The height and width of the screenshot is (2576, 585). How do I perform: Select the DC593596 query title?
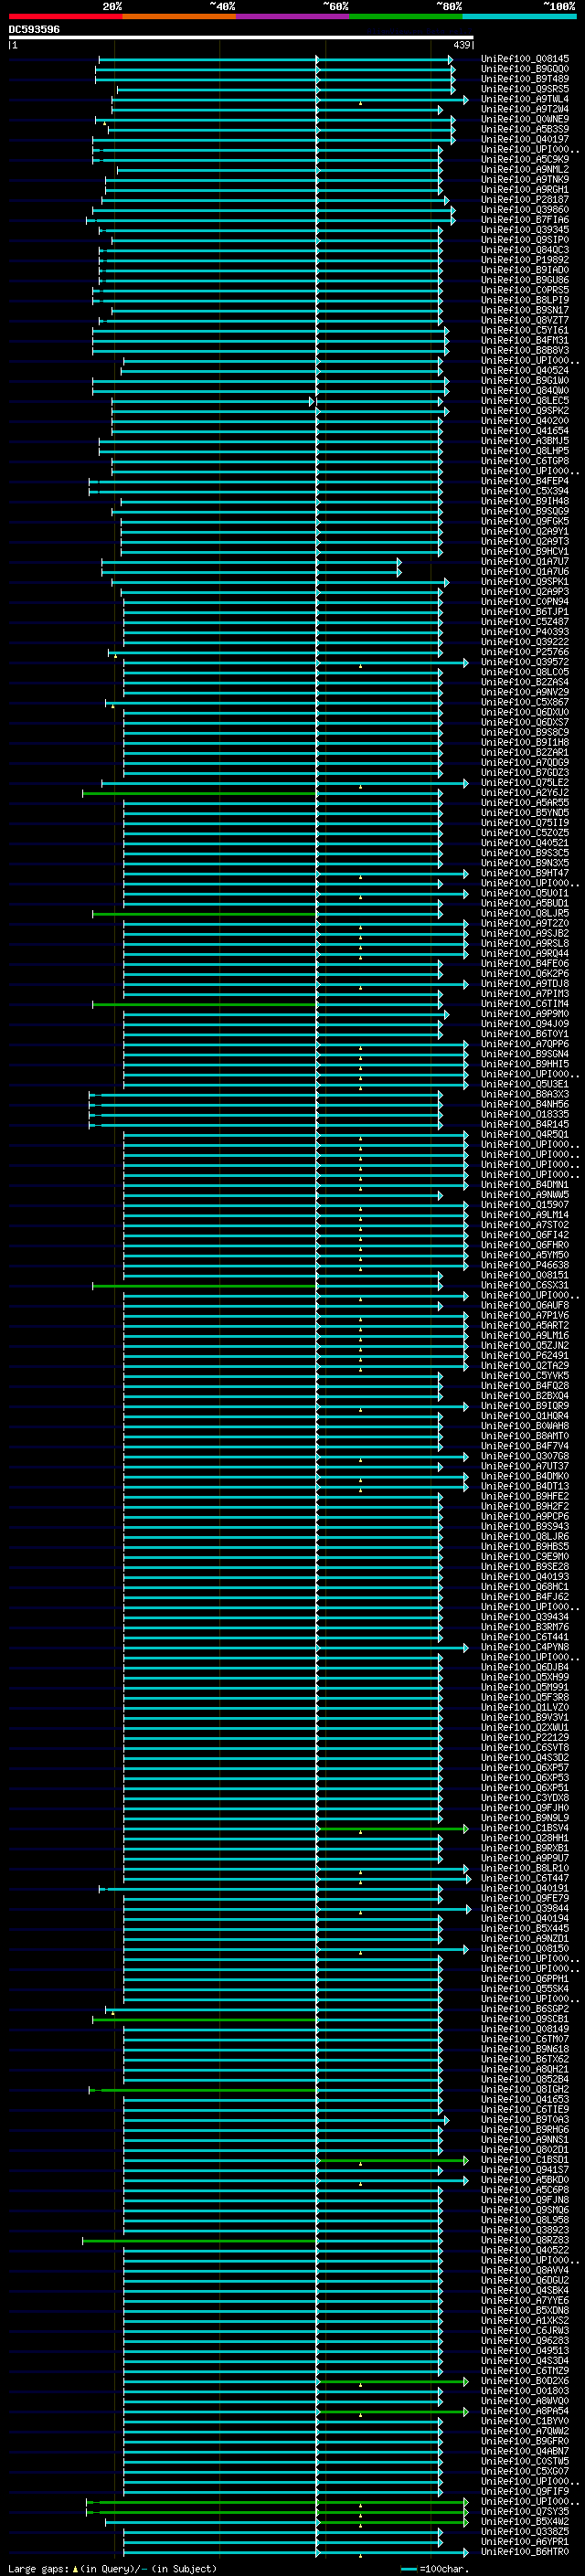pos(34,29)
